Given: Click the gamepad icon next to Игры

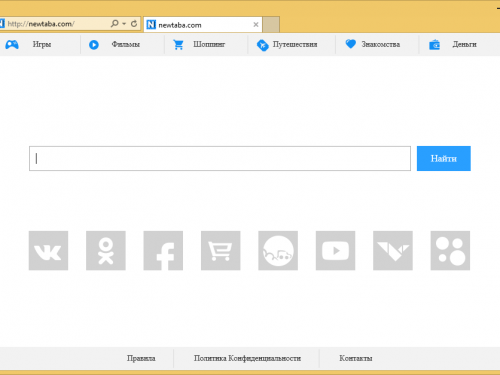Looking at the screenshot, I should click(x=12, y=44).
